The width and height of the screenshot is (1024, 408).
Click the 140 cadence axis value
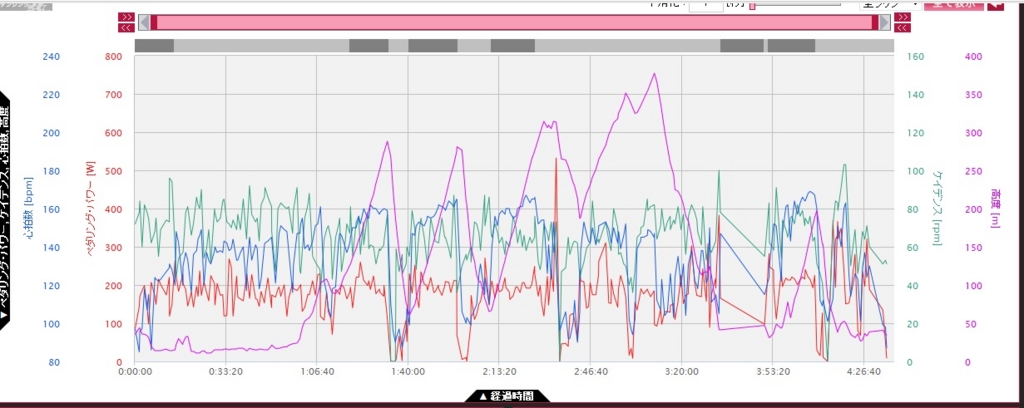click(916, 95)
